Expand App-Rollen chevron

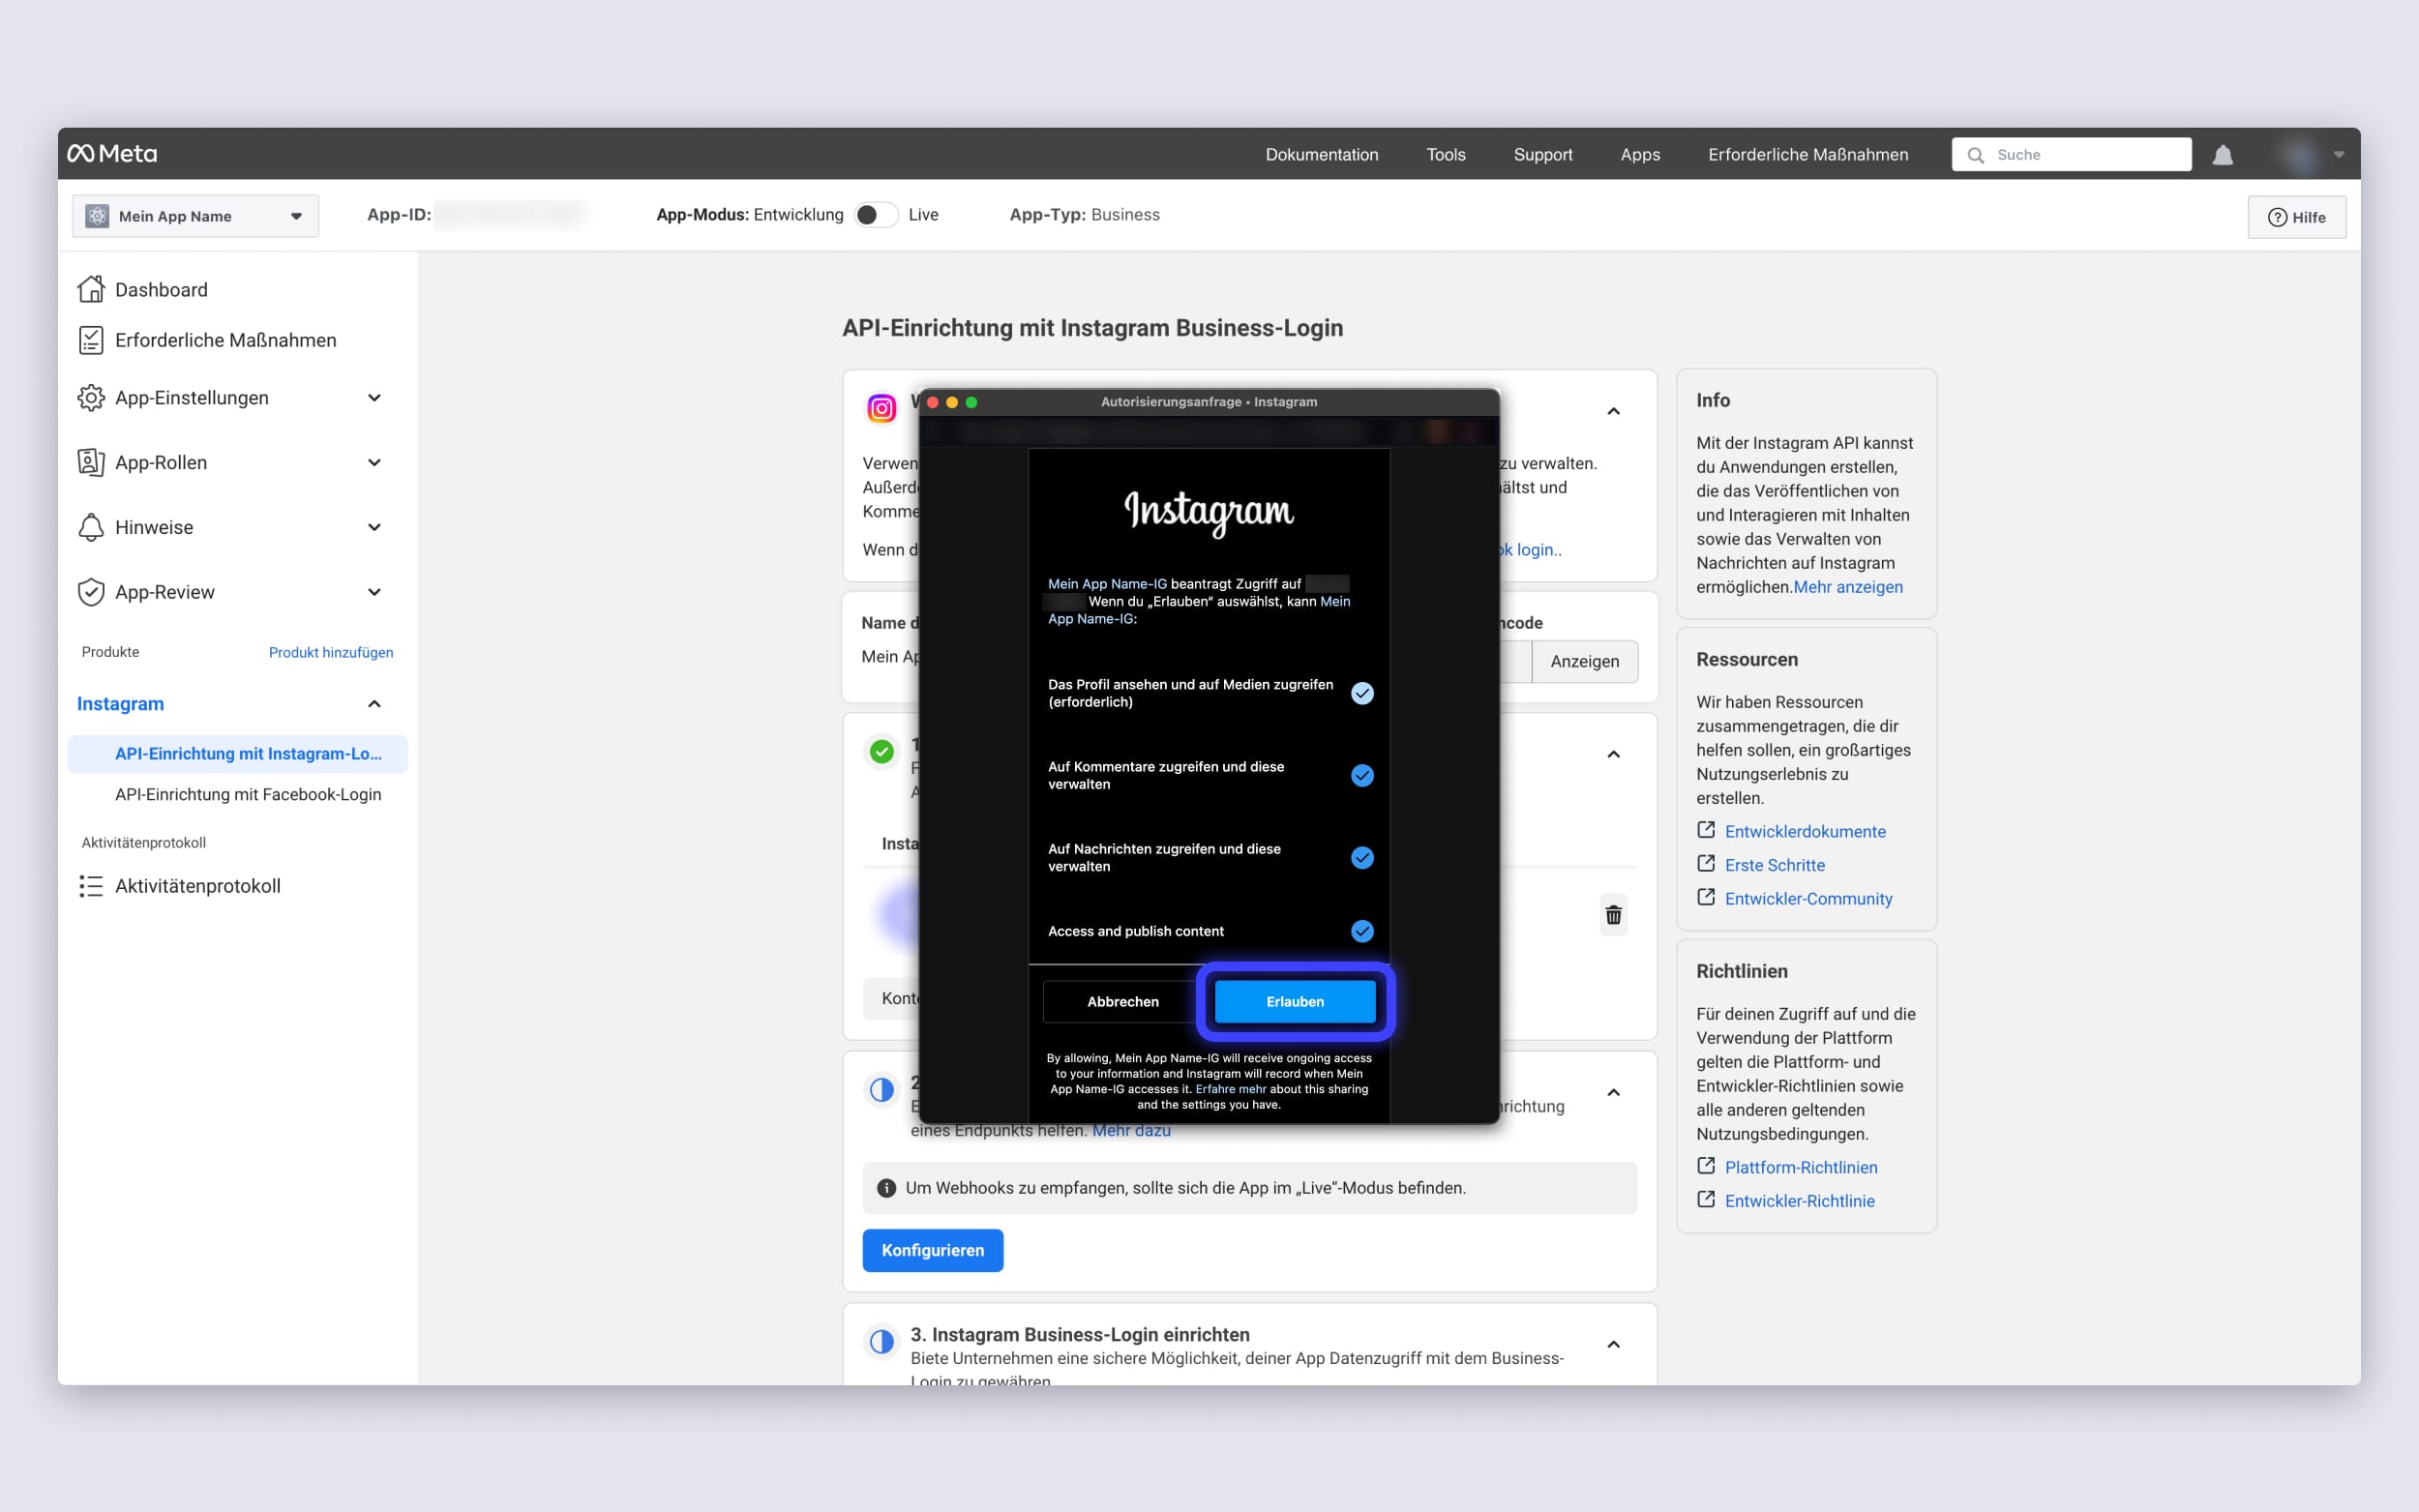[x=374, y=462]
